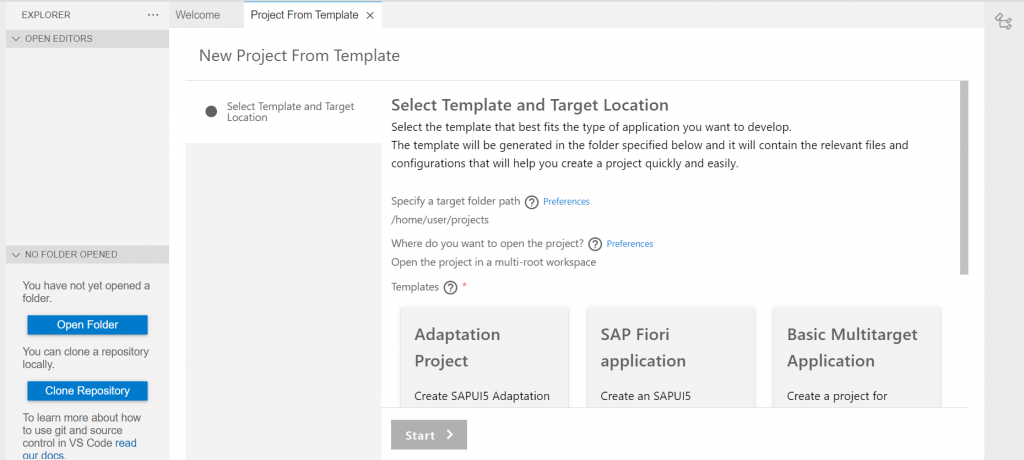Select the Adaptation Project template card
The height and width of the screenshot is (460, 1024).
point(484,357)
